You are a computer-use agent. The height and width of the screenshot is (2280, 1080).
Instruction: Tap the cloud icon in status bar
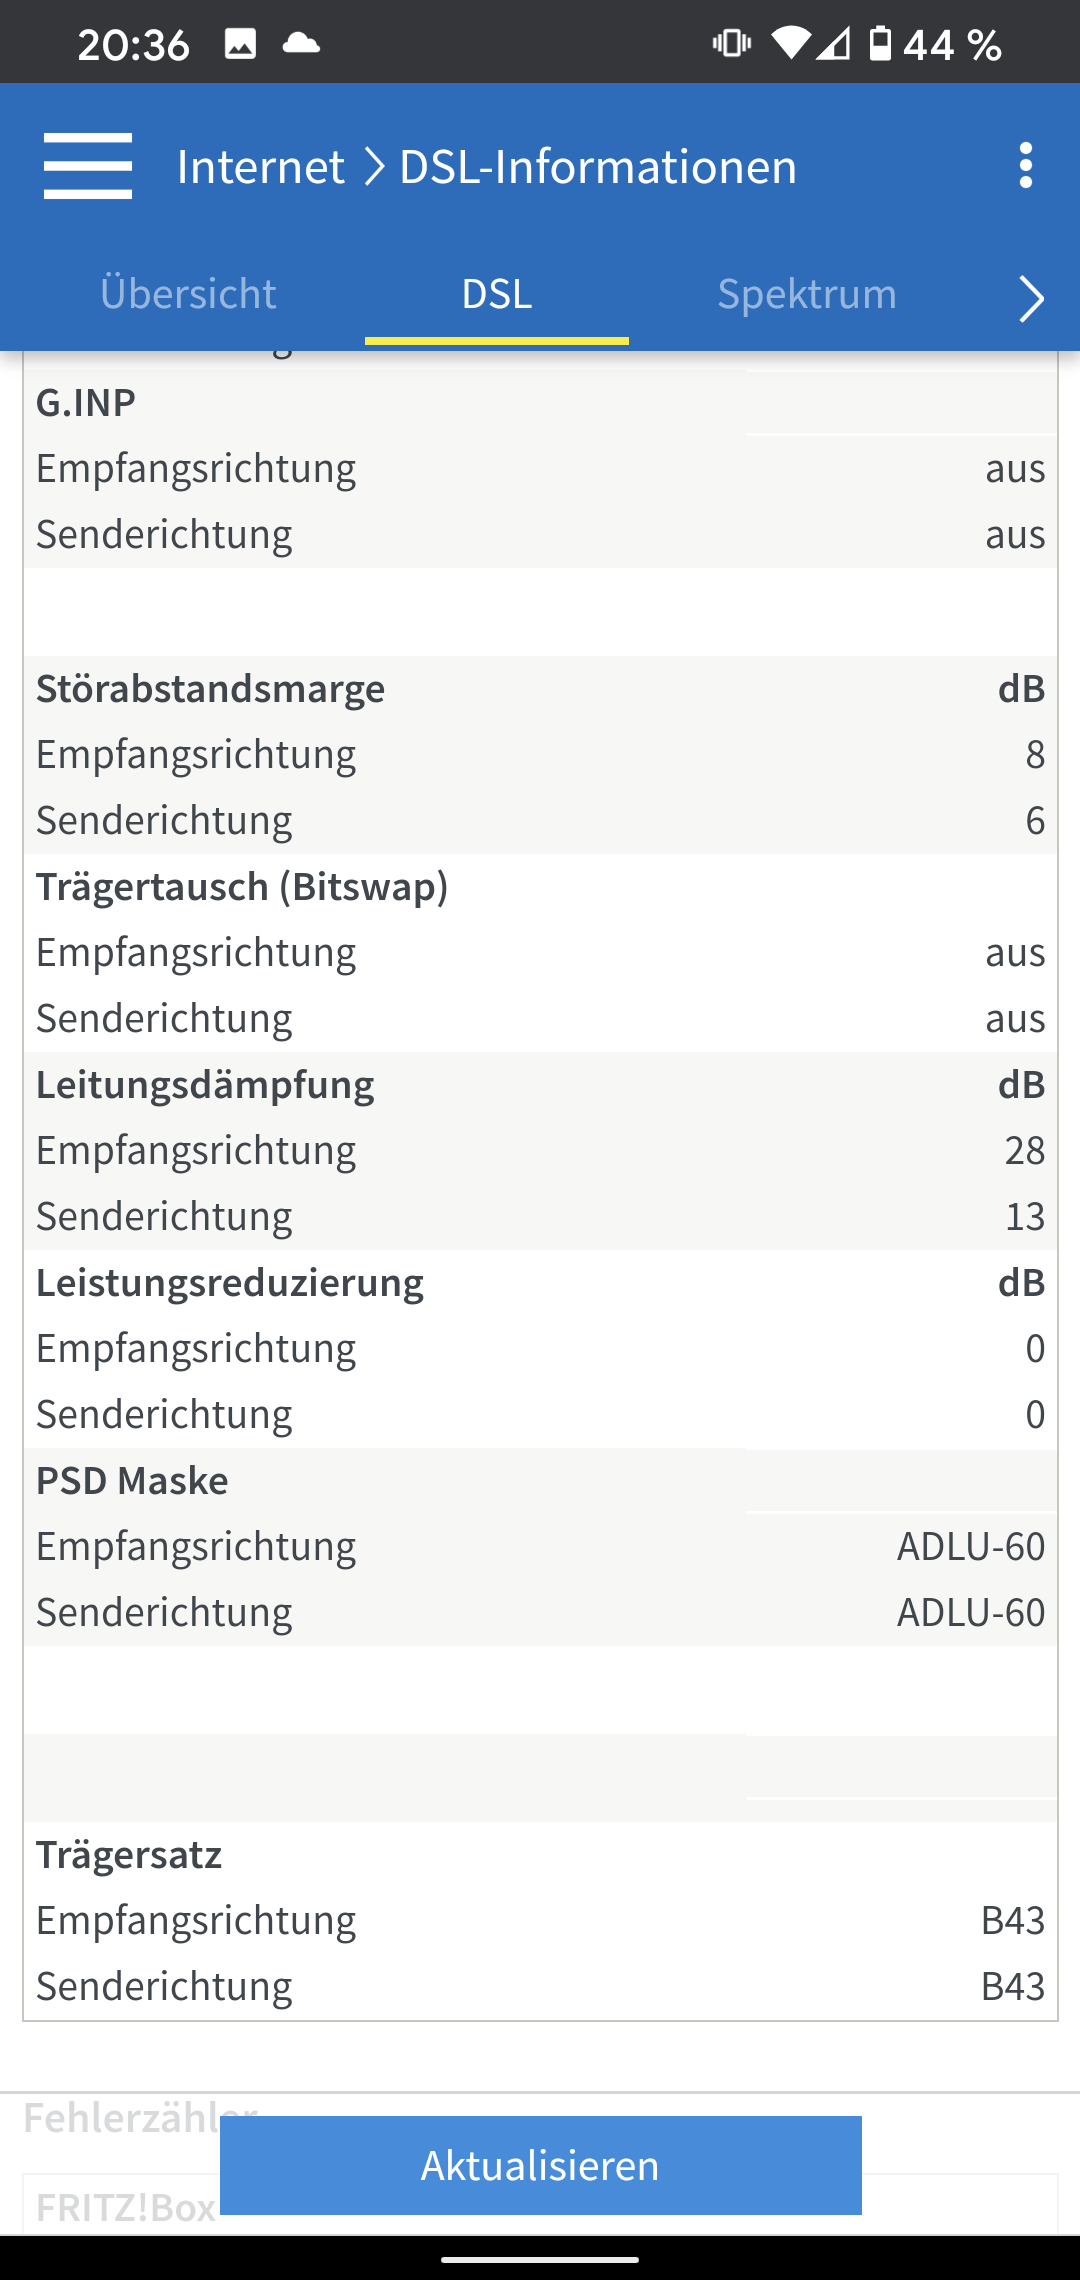pos(301,44)
